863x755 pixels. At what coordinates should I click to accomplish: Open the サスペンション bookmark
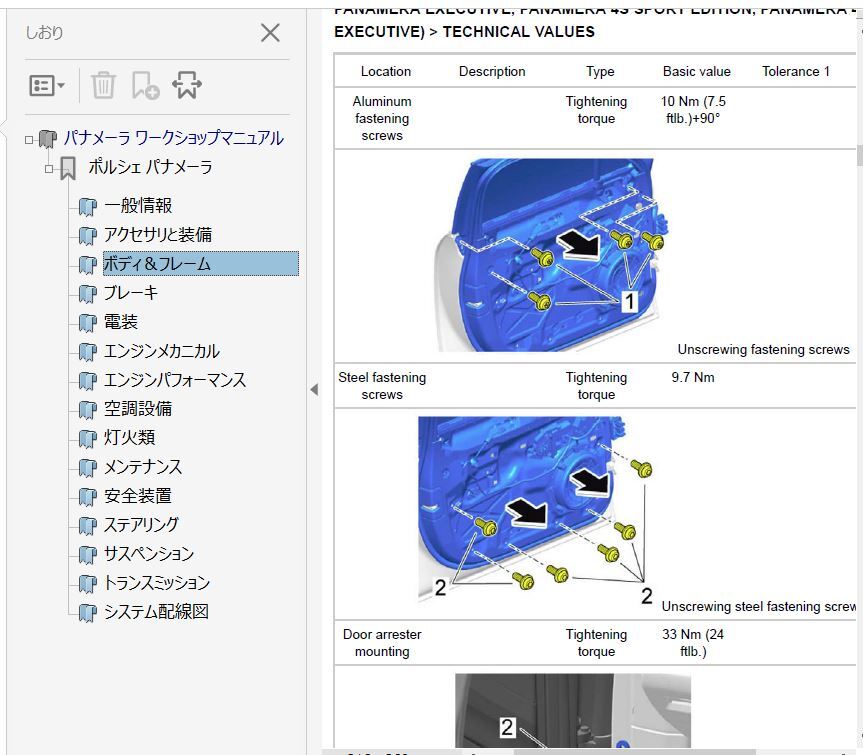click(x=149, y=554)
